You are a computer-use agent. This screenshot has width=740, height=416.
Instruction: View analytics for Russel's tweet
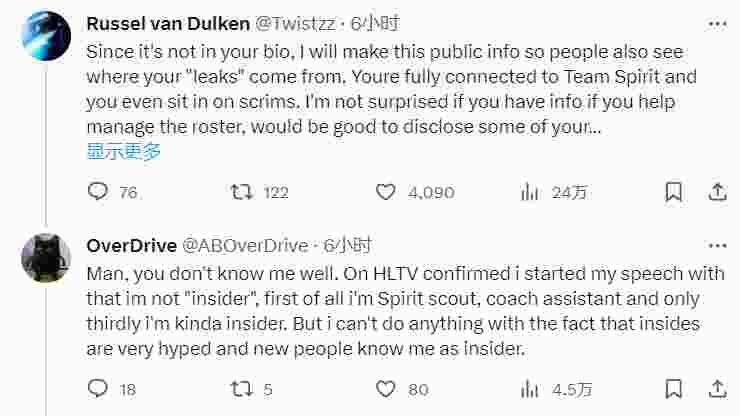pos(530,192)
